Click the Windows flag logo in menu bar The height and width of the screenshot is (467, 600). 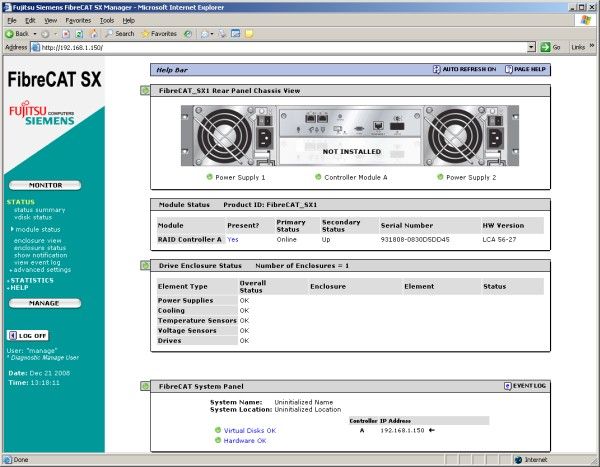point(585,20)
